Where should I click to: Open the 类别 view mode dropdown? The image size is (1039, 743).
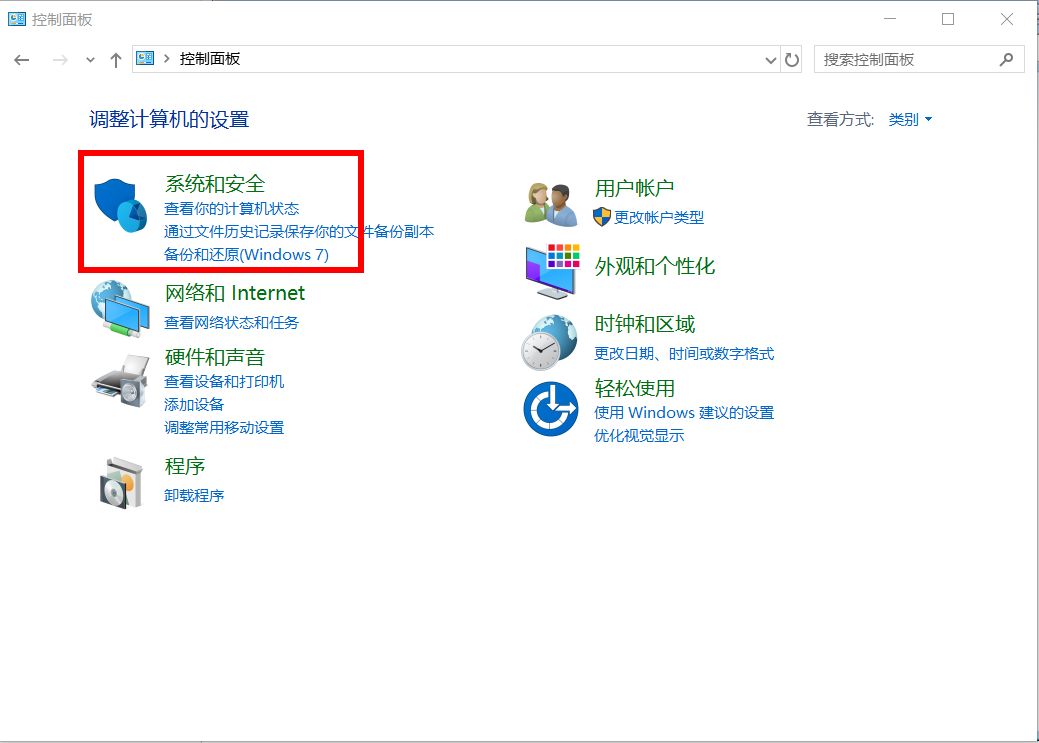coord(910,119)
